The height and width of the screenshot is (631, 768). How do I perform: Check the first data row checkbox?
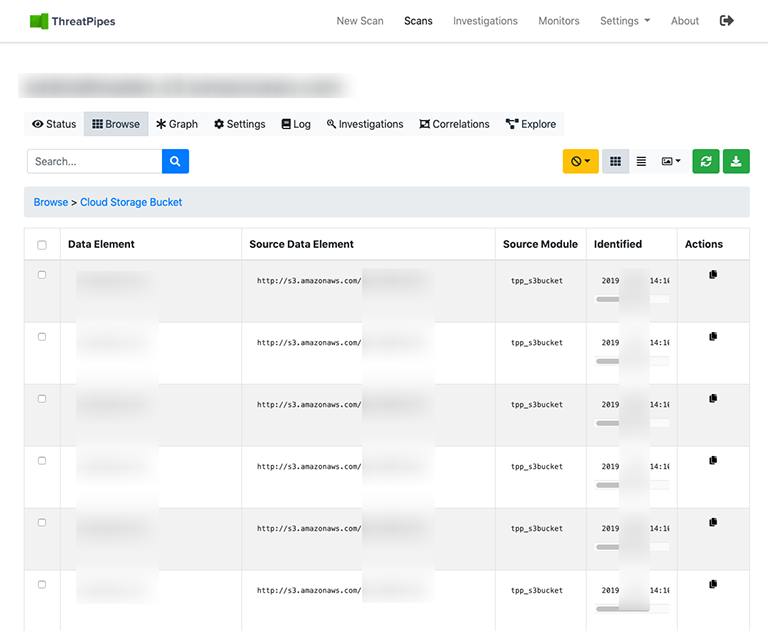pos(42,275)
